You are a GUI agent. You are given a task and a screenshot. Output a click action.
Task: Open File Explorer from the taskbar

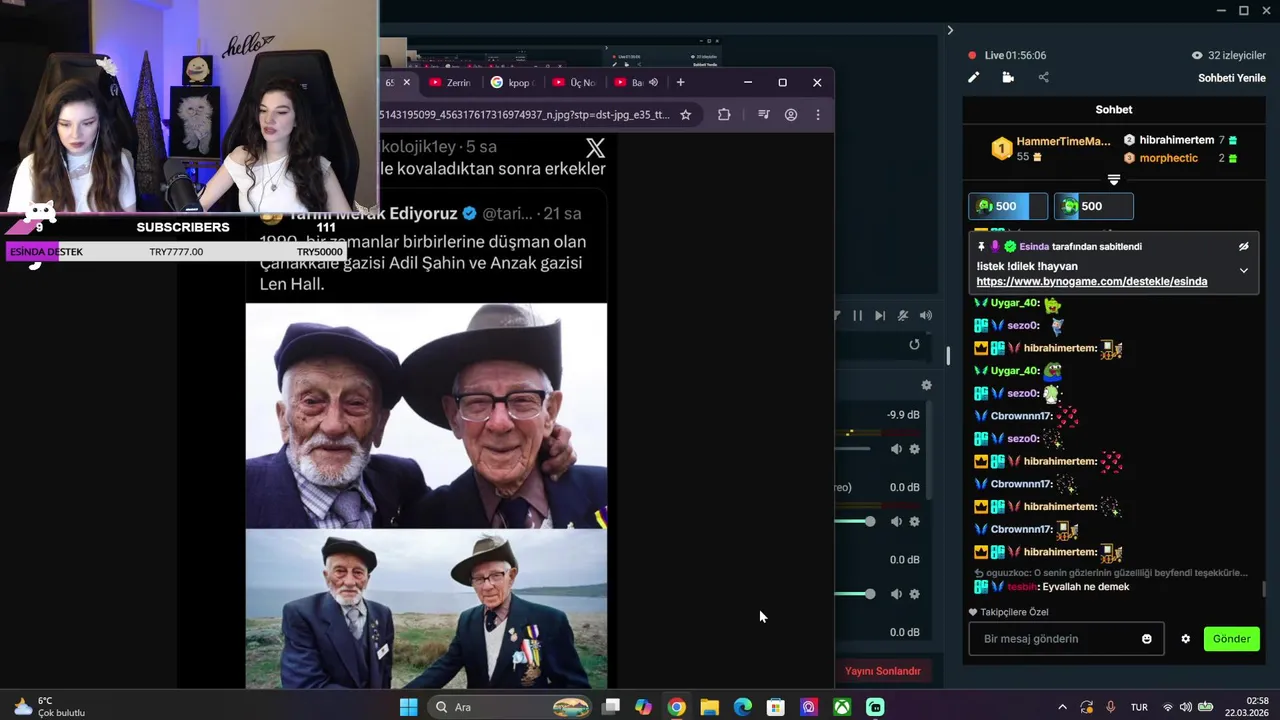pyautogui.click(x=710, y=707)
